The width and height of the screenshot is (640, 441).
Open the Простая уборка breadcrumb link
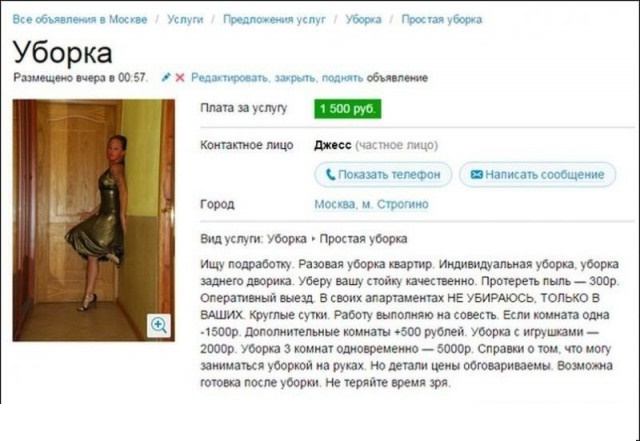pyautogui.click(x=442, y=19)
